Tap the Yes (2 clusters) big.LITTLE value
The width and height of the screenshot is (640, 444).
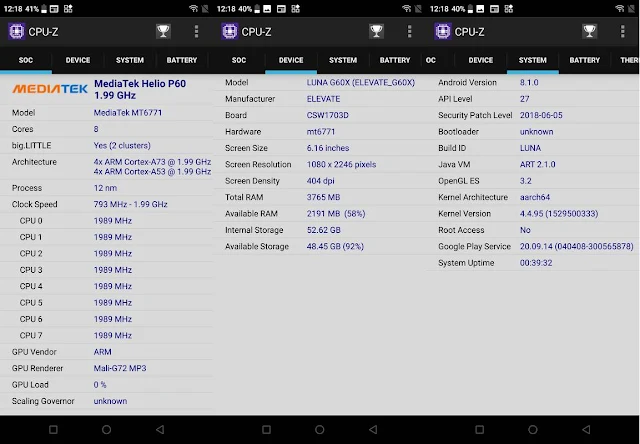click(122, 145)
